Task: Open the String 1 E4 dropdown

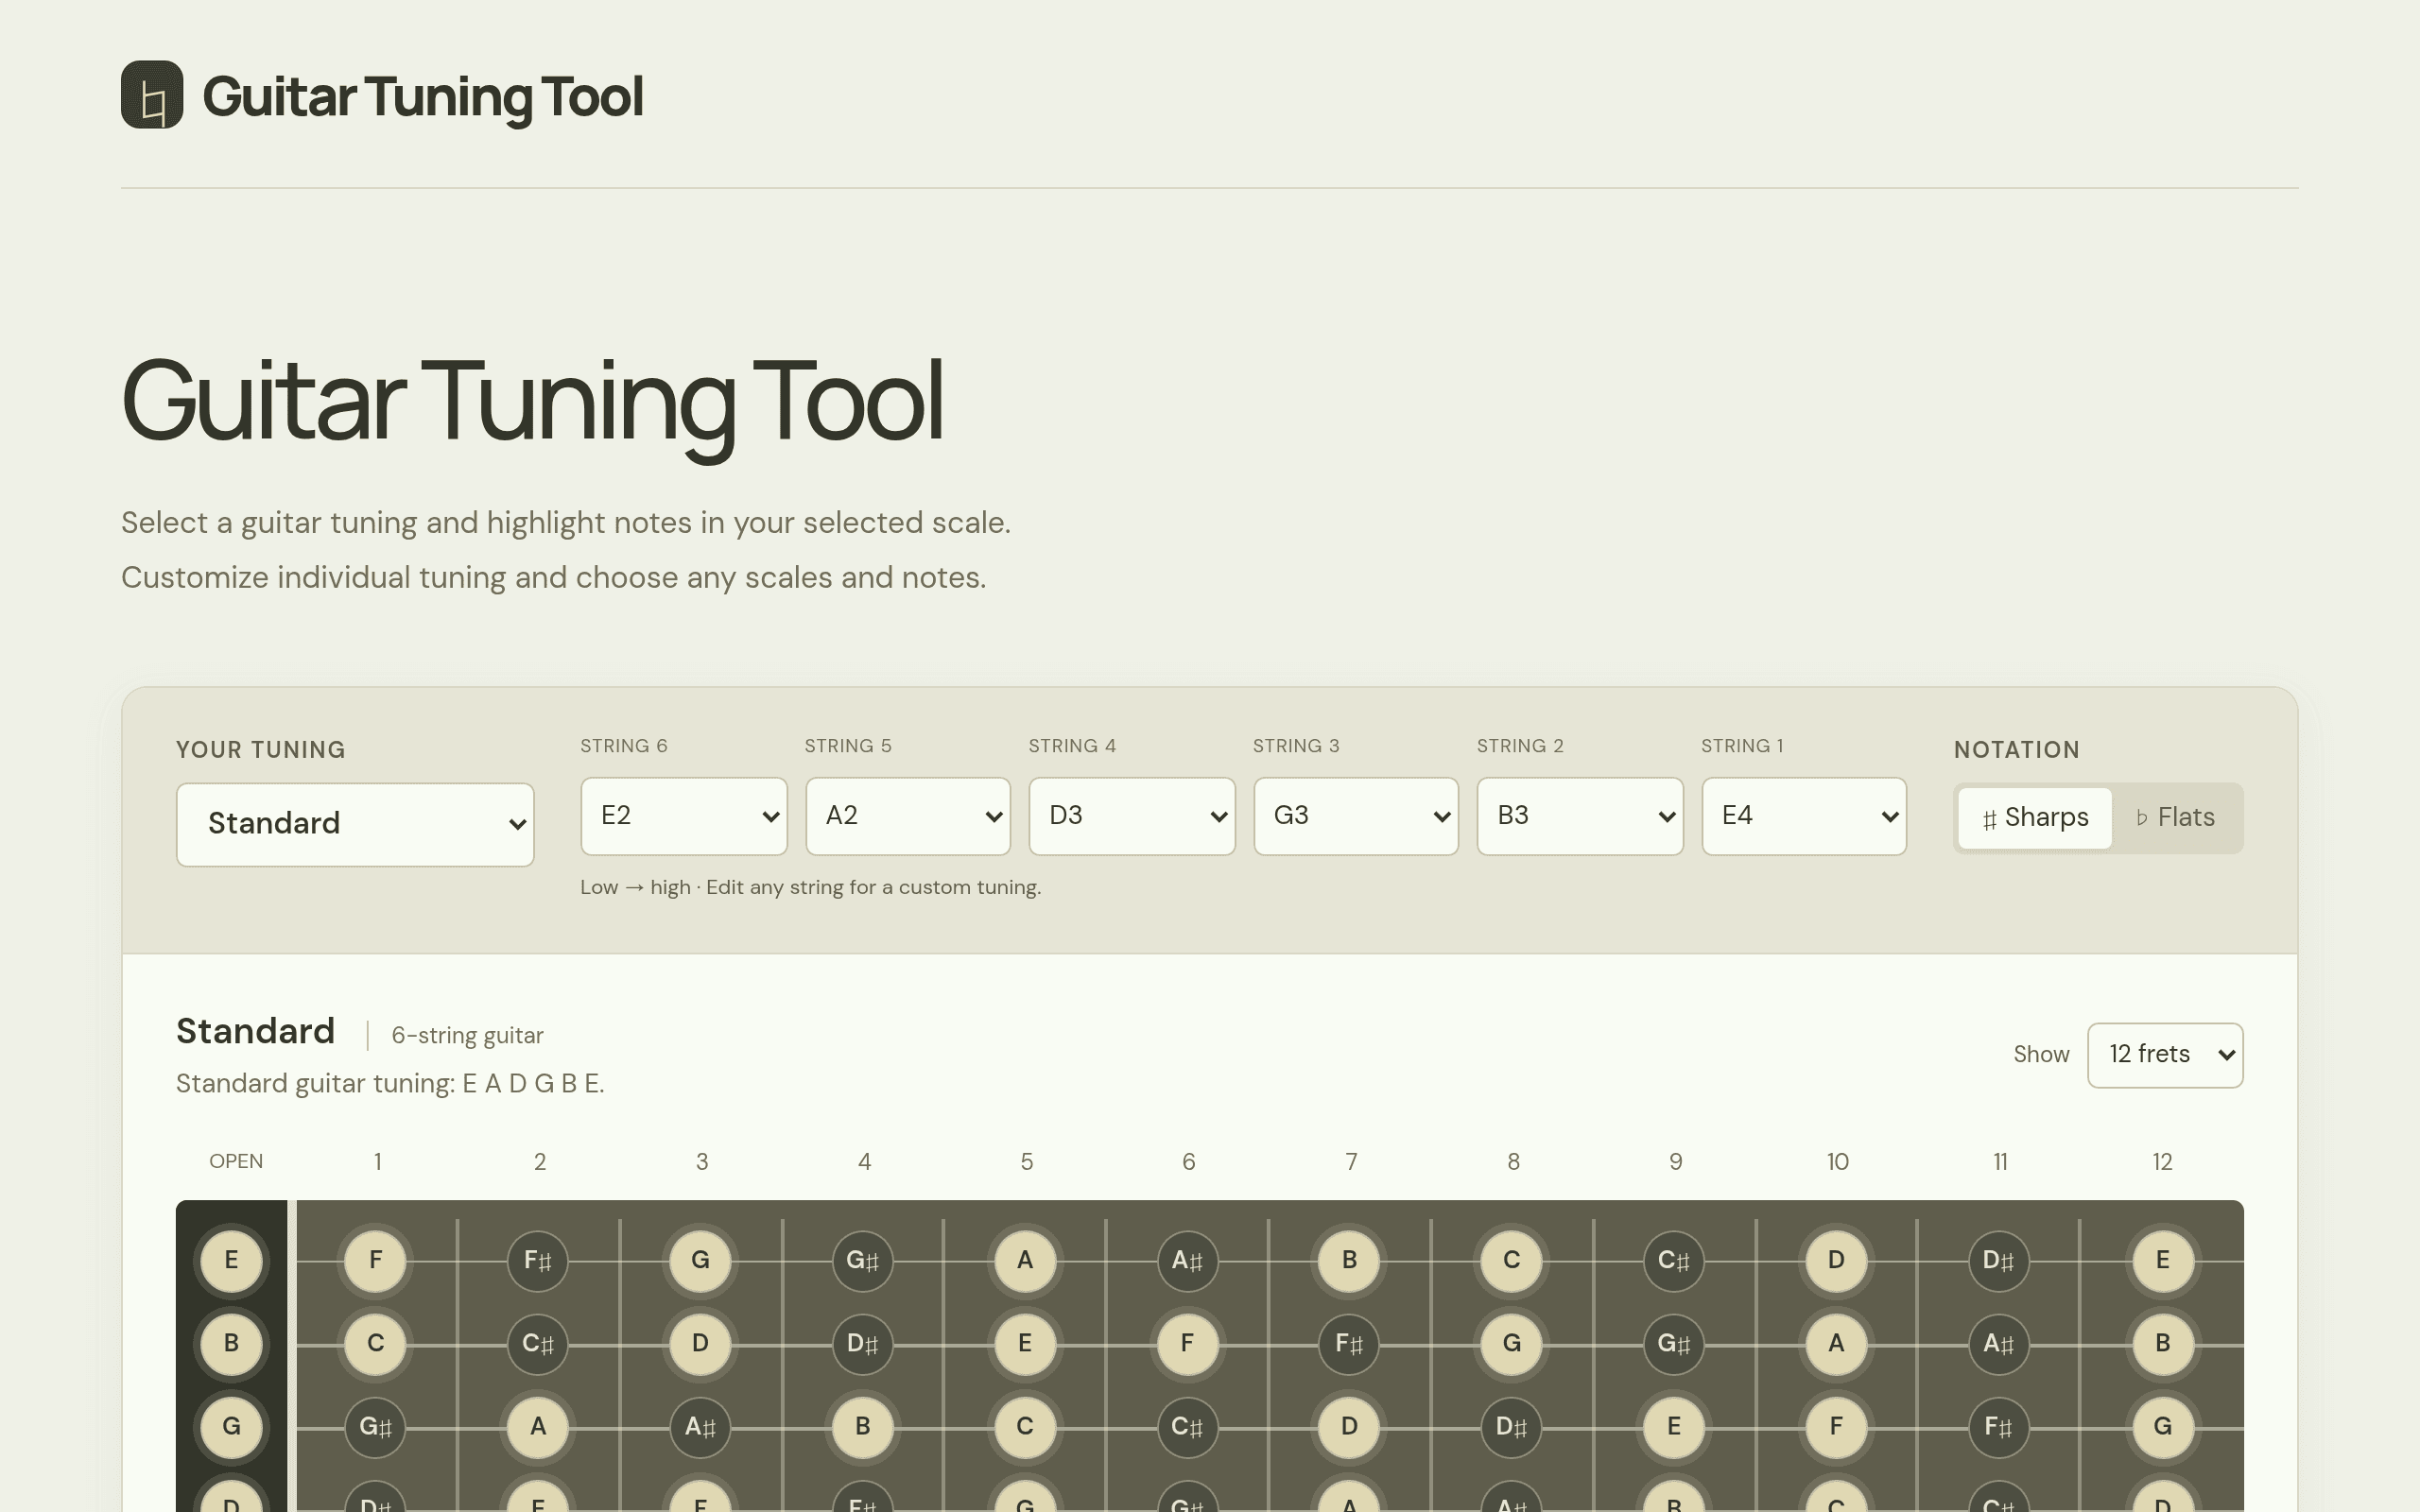Action: coord(1804,816)
